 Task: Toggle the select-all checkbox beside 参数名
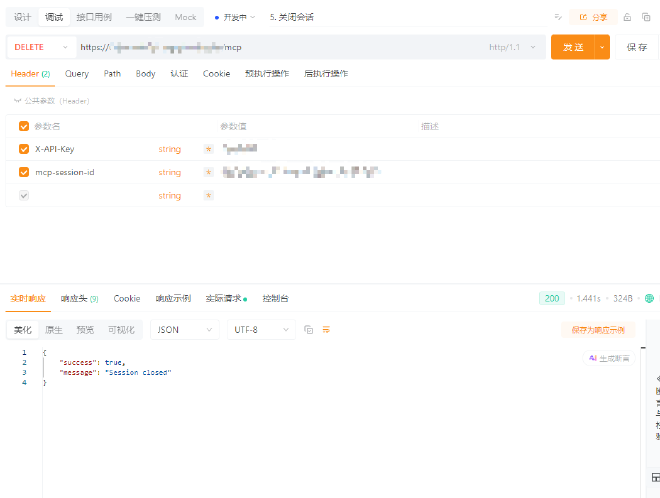24,126
